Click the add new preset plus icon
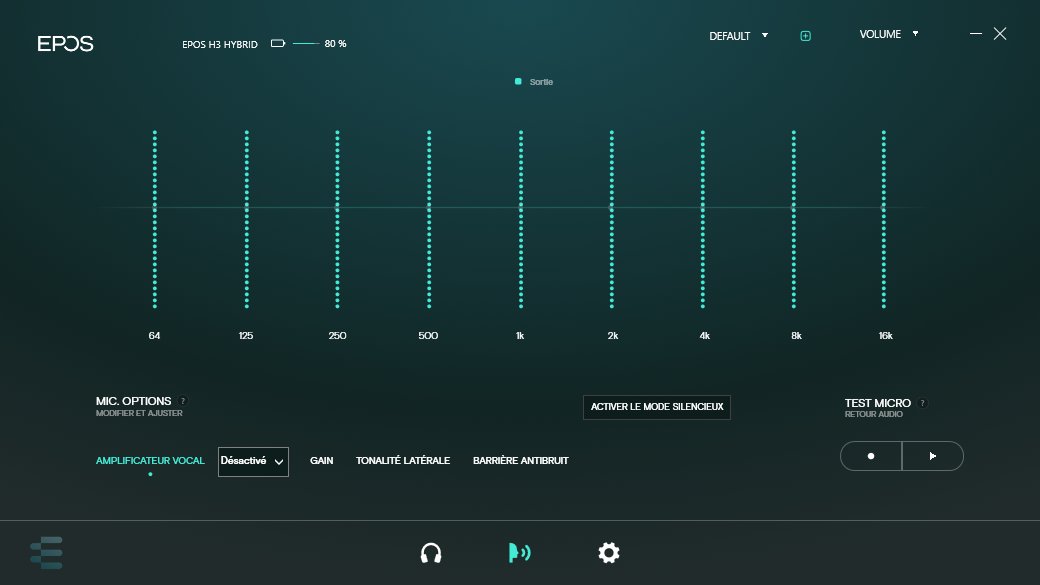 click(x=805, y=36)
